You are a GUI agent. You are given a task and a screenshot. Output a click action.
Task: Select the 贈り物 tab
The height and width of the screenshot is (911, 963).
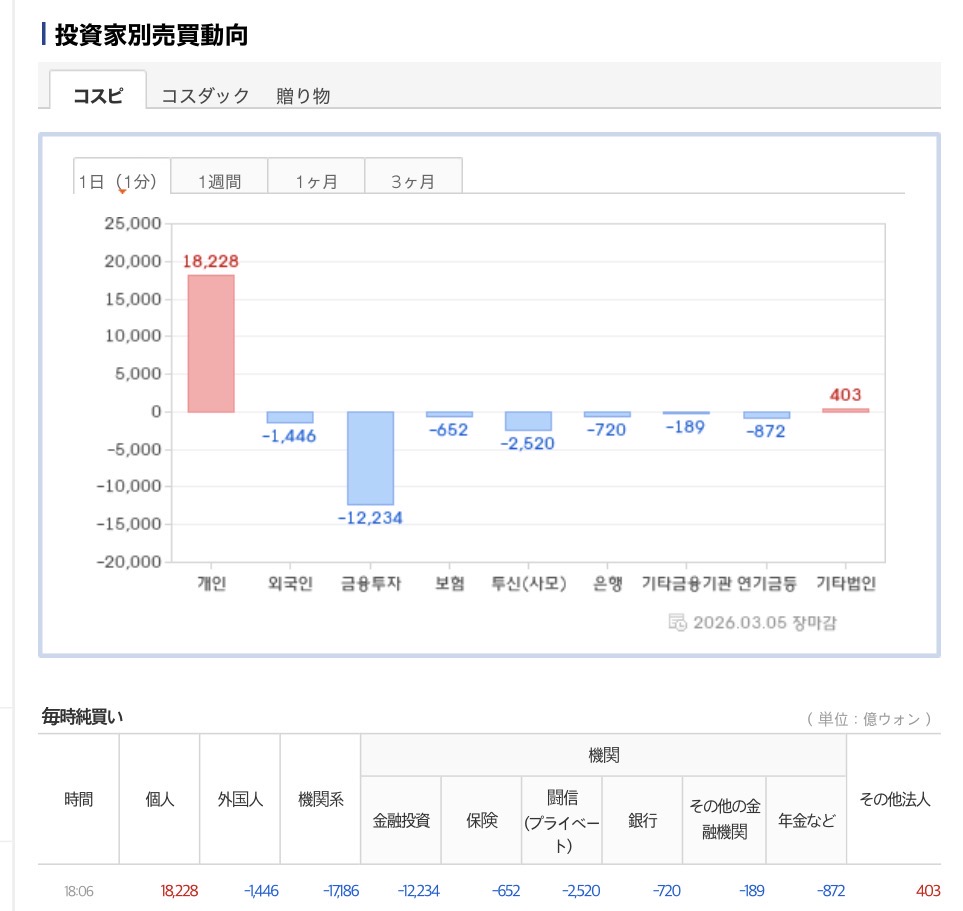click(303, 96)
